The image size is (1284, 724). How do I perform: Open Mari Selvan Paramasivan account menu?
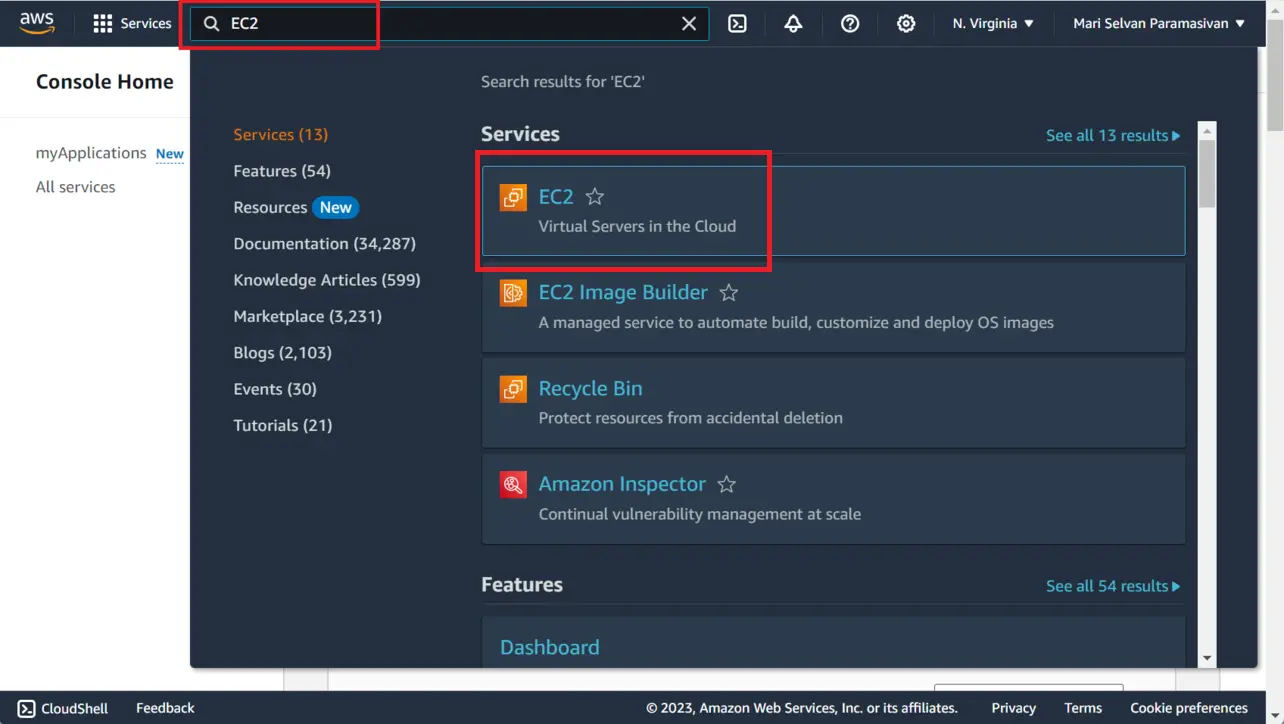(1159, 23)
